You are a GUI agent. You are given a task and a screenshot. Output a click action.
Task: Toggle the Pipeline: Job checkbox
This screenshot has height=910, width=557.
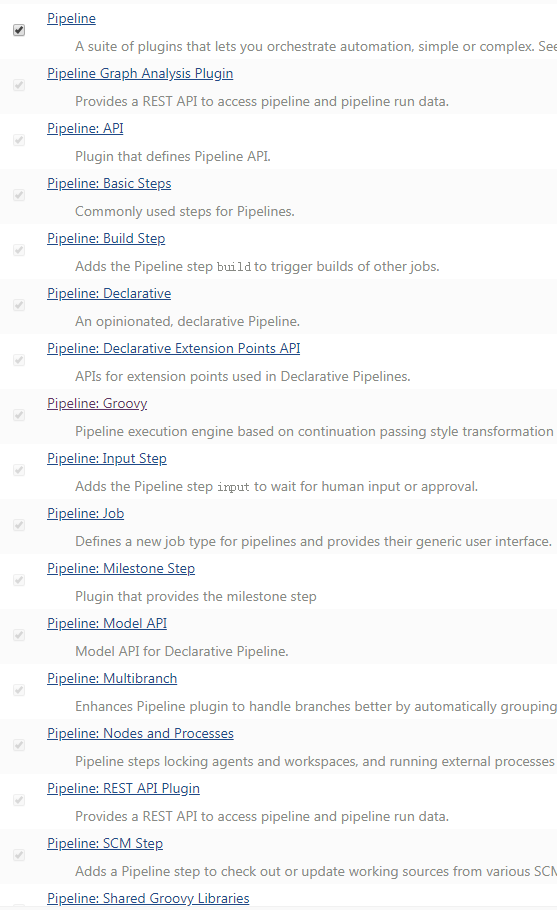19,525
